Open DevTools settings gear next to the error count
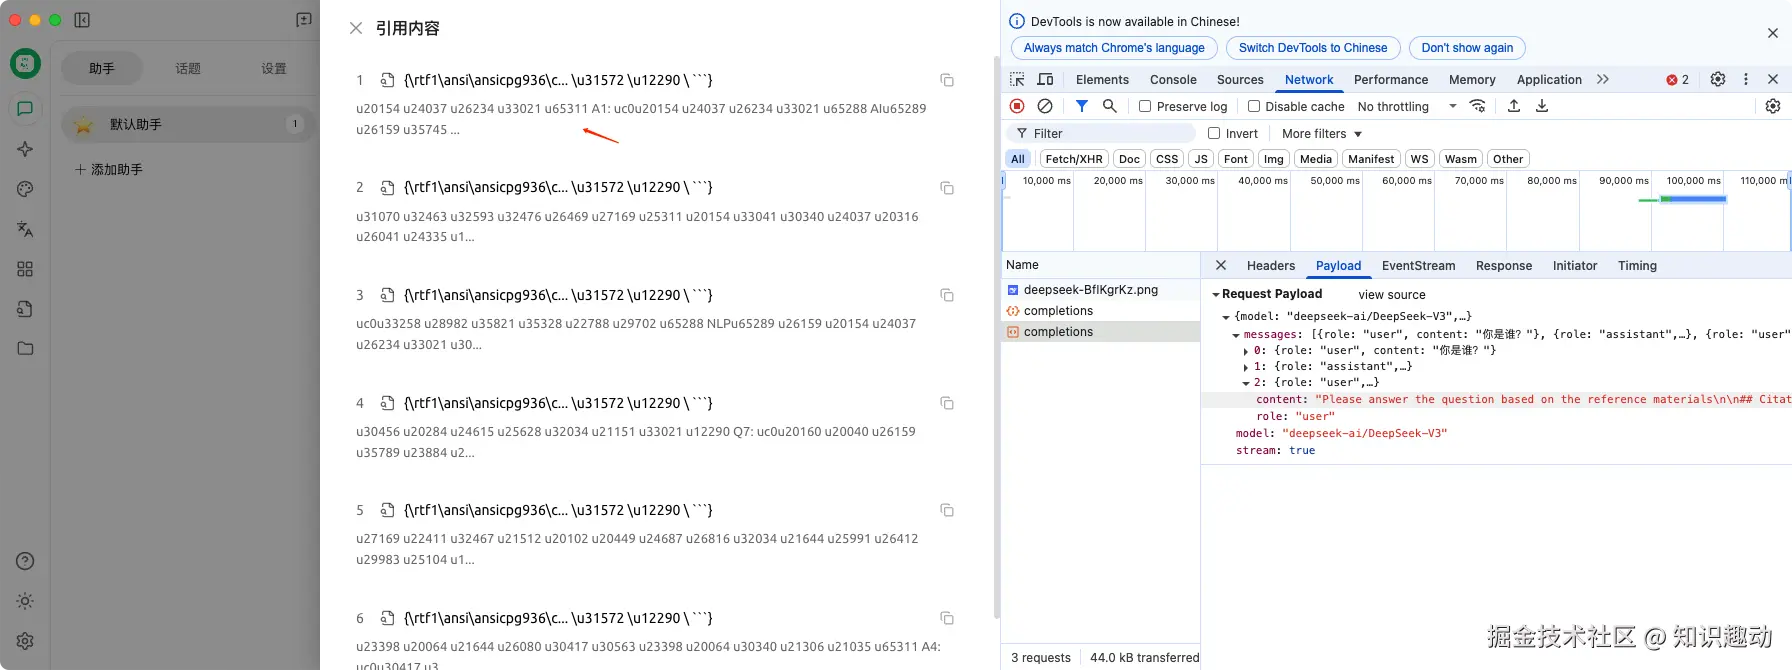This screenshot has width=1792, height=670. 1718,79
